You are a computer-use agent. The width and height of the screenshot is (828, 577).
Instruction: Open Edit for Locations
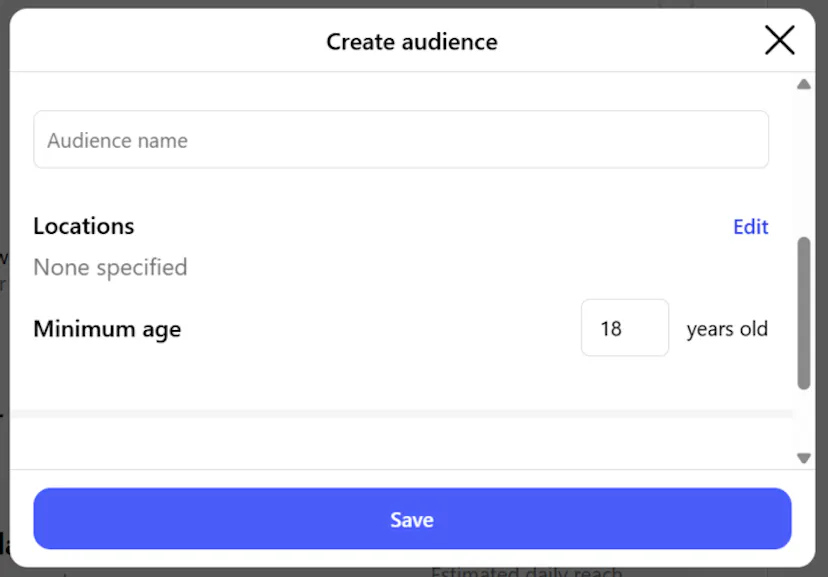click(x=750, y=227)
